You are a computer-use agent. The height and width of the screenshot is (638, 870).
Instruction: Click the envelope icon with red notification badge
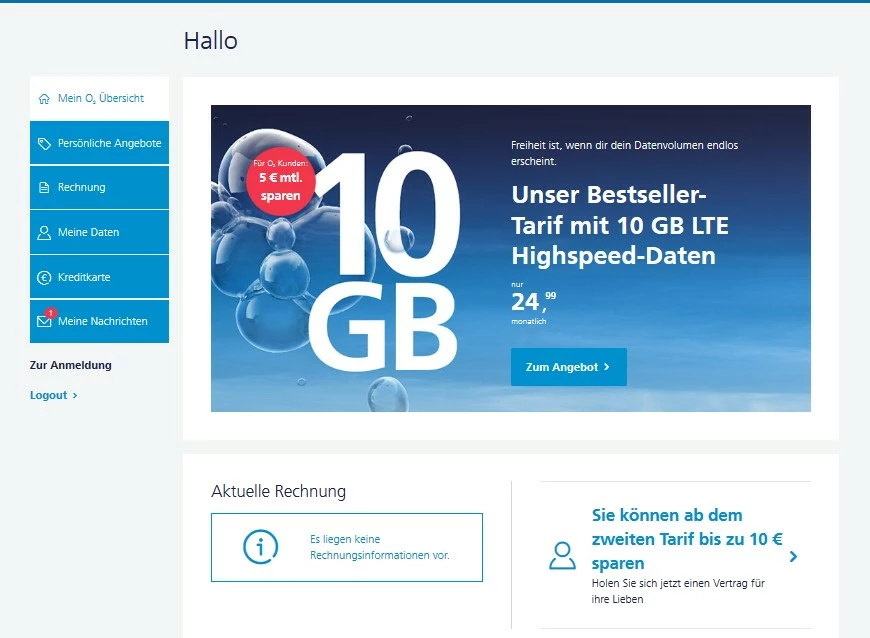tap(45, 318)
